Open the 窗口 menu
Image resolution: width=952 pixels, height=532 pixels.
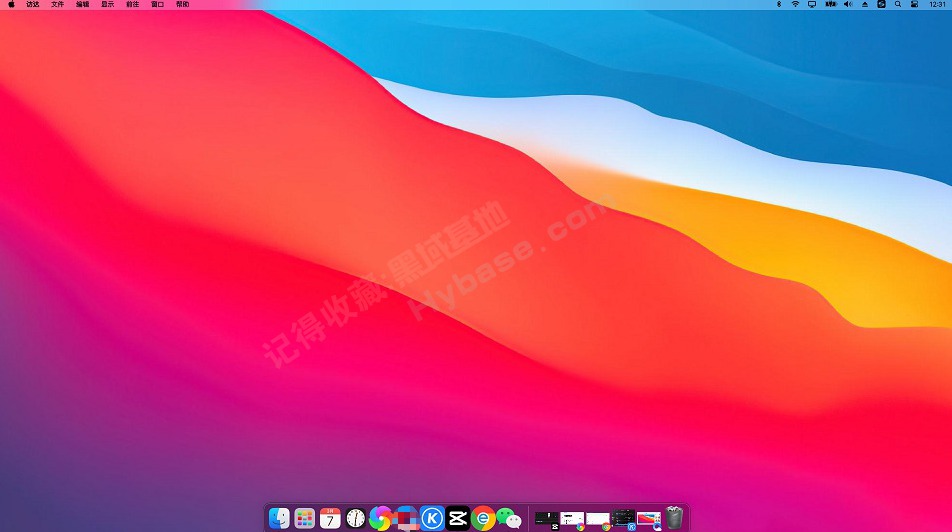(157, 4)
